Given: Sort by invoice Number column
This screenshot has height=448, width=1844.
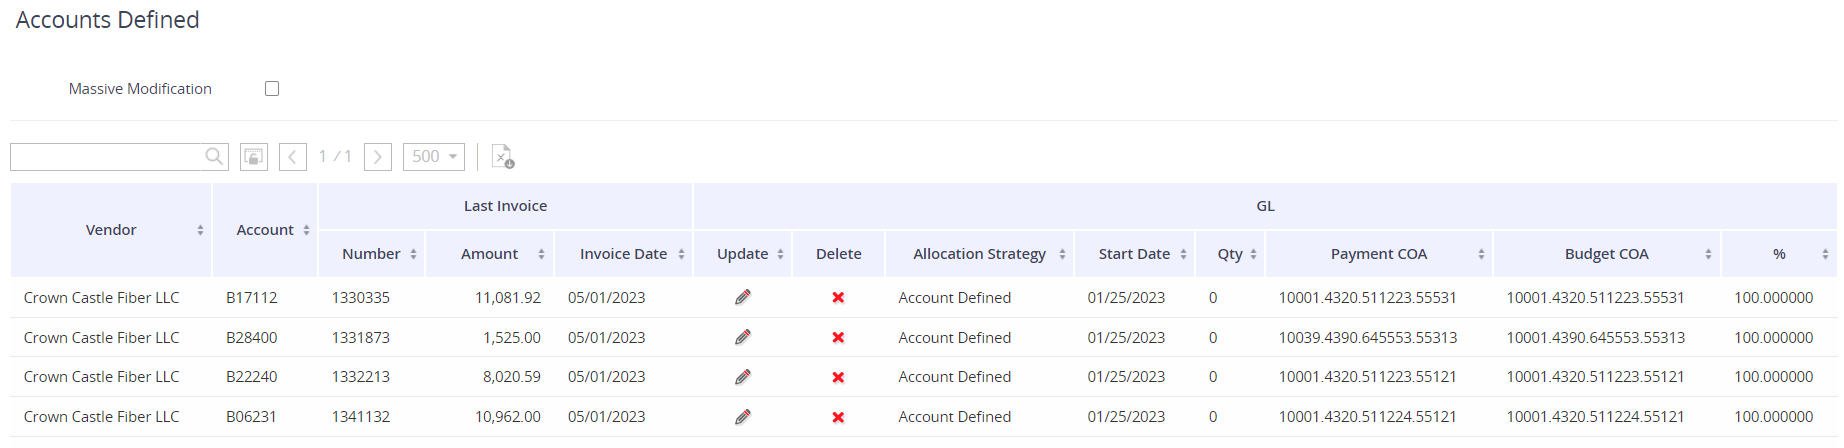Looking at the screenshot, I should pyautogui.click(x=413, y=254).
